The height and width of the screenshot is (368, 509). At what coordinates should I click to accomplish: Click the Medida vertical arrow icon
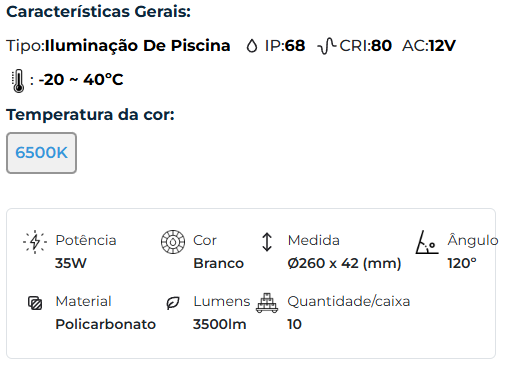click(x=267, y=242)
